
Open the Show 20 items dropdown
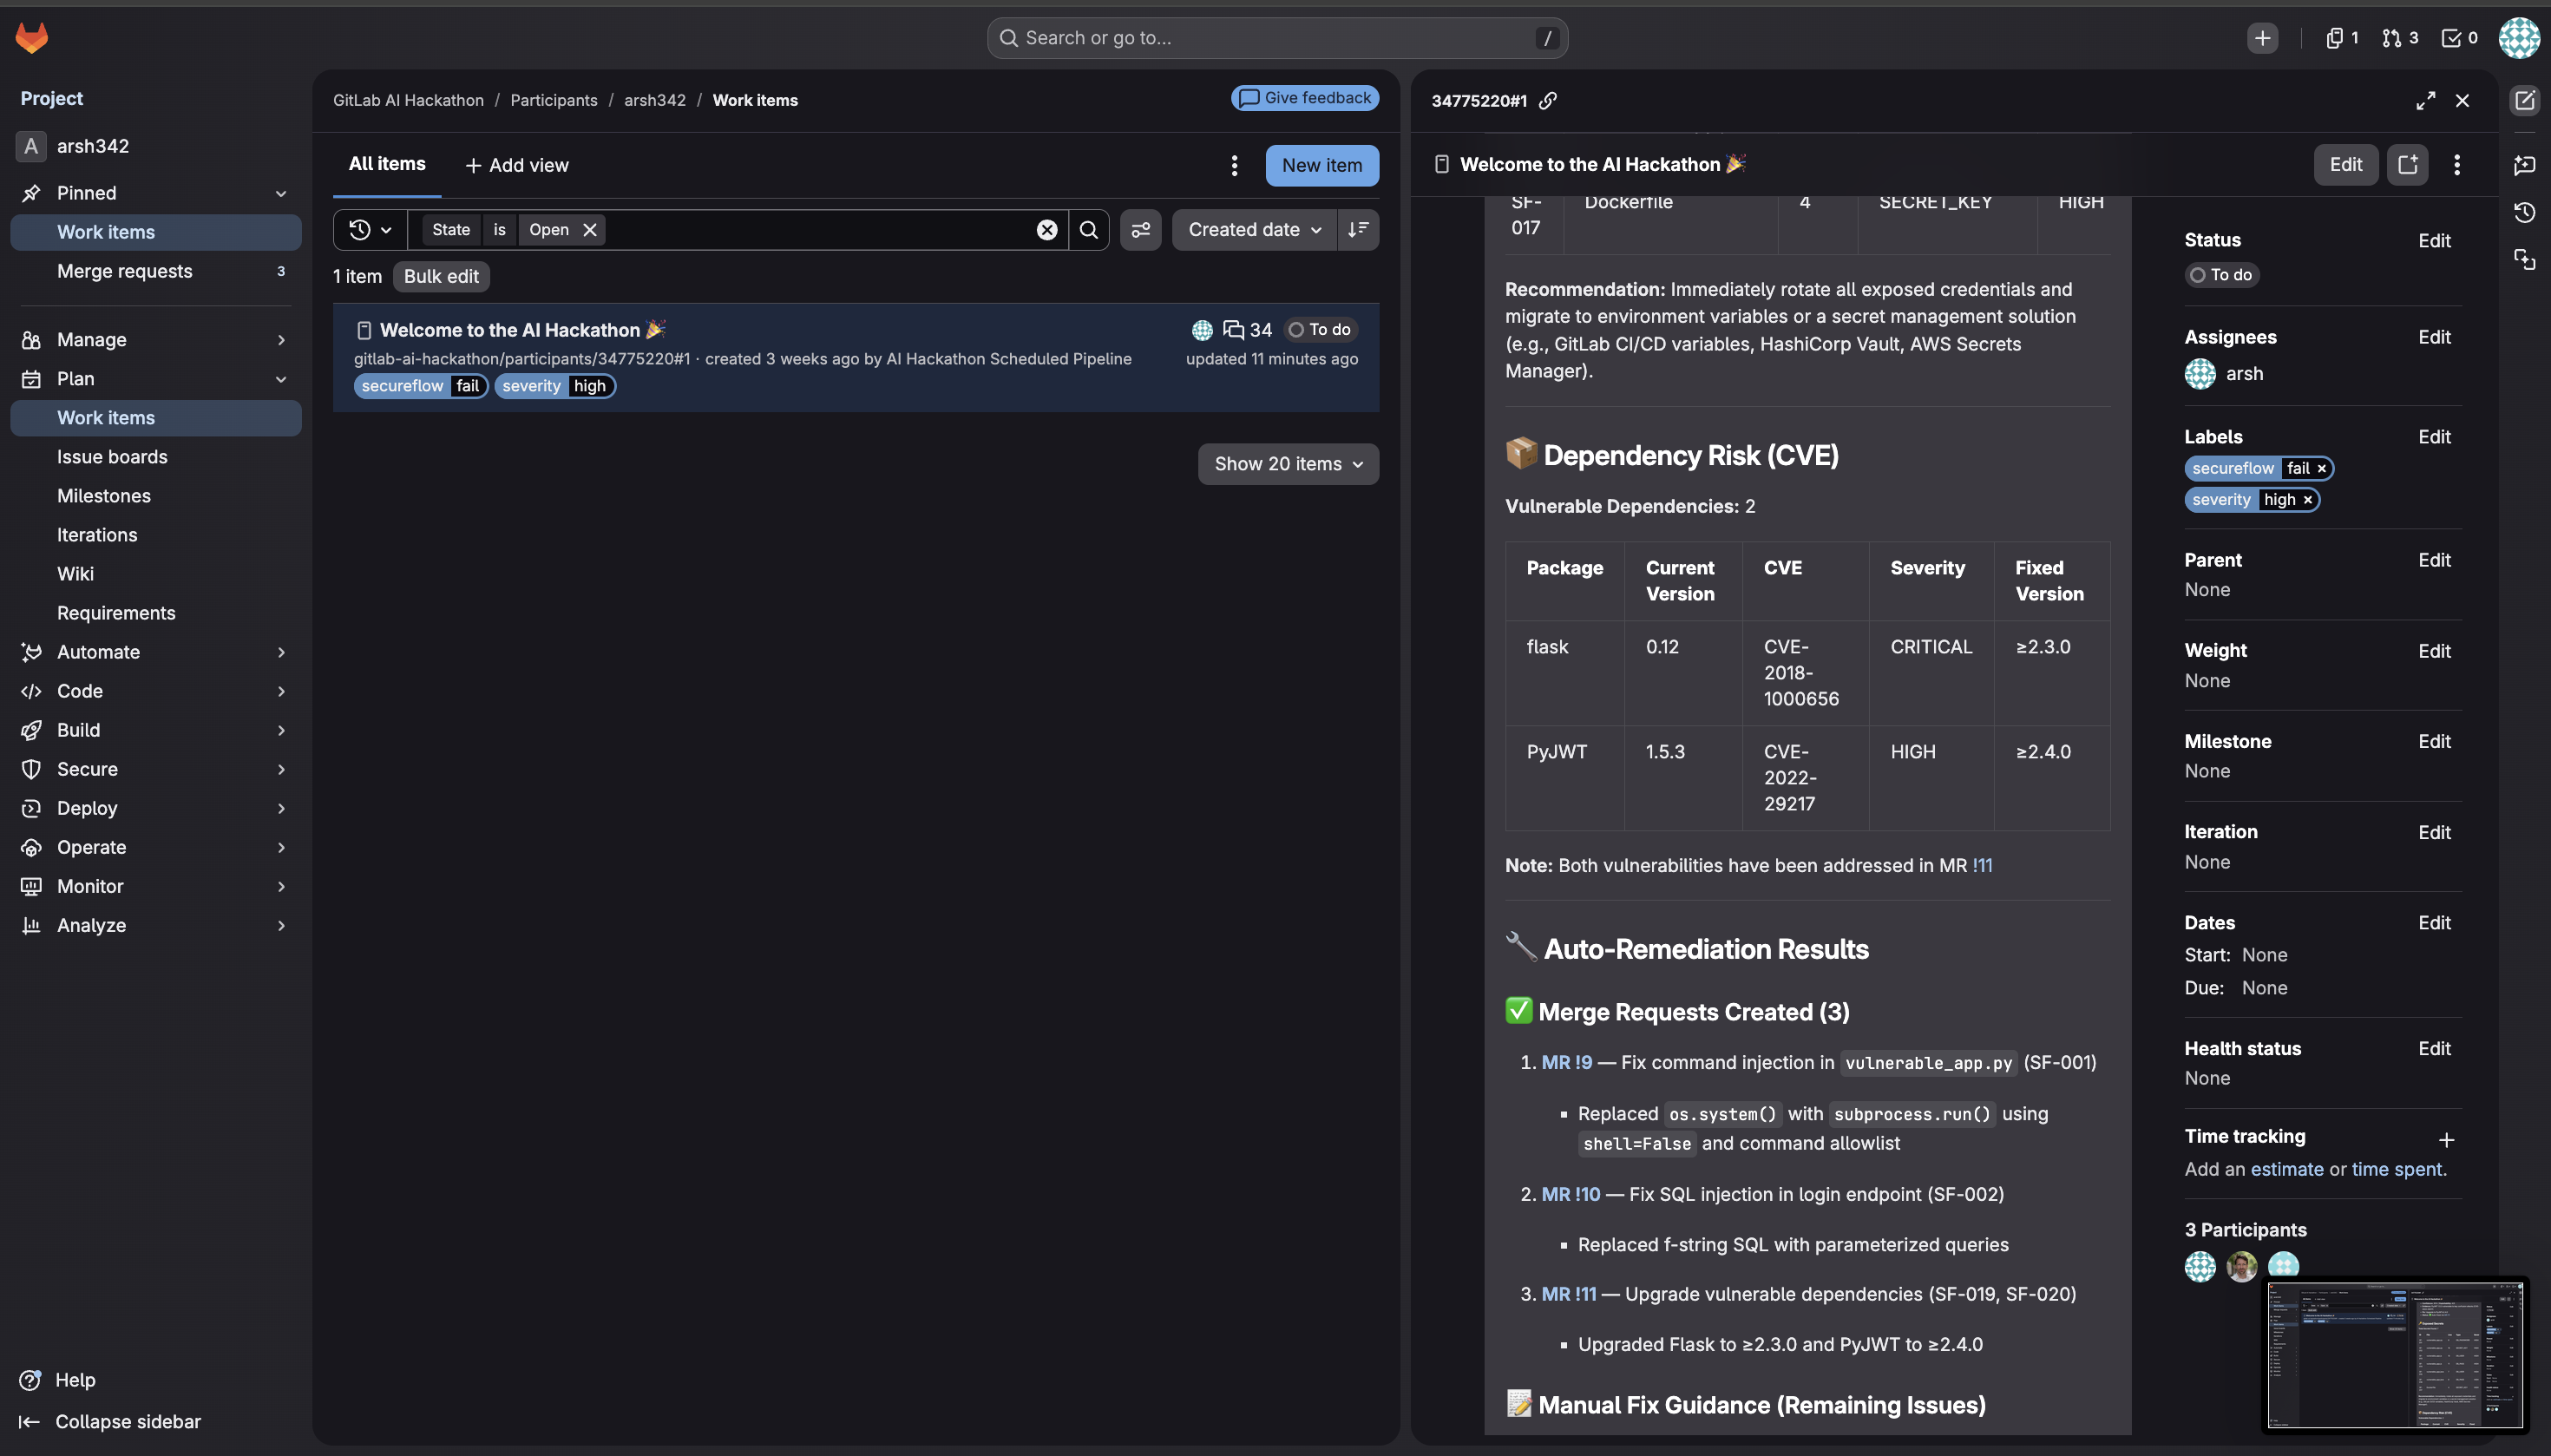(1288, 464)
